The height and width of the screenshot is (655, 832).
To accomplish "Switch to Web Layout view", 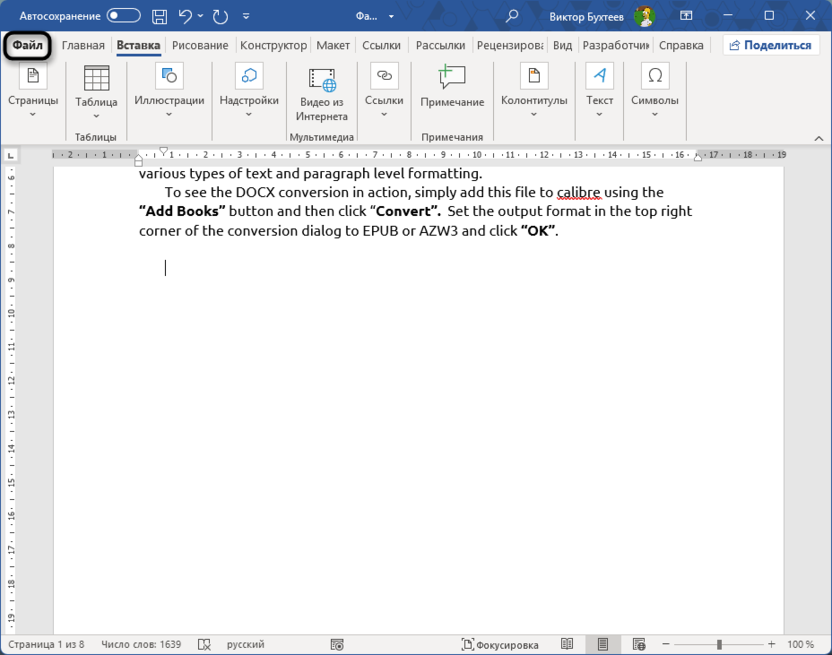I will [x=639, y=645].
